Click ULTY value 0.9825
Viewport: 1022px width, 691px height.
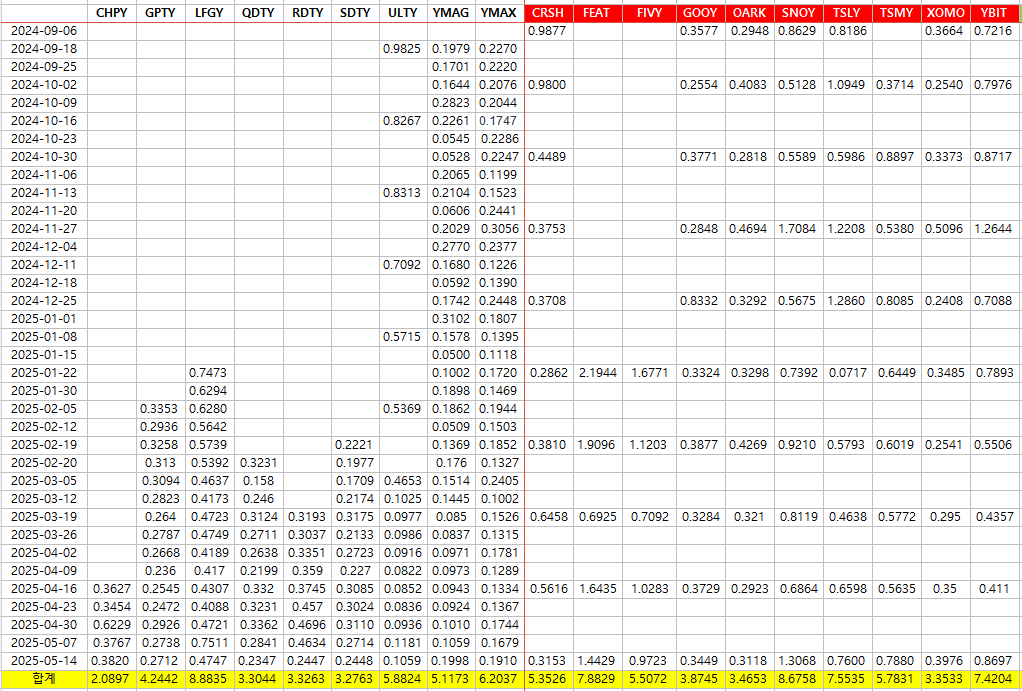tap(403, 49)
